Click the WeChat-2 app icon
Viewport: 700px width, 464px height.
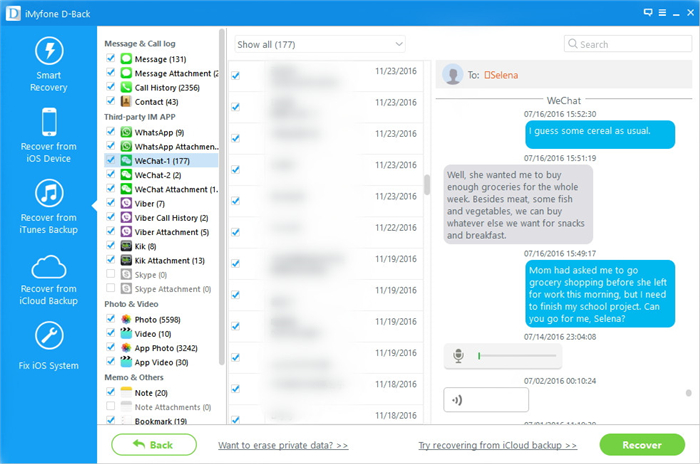(126, 175)
